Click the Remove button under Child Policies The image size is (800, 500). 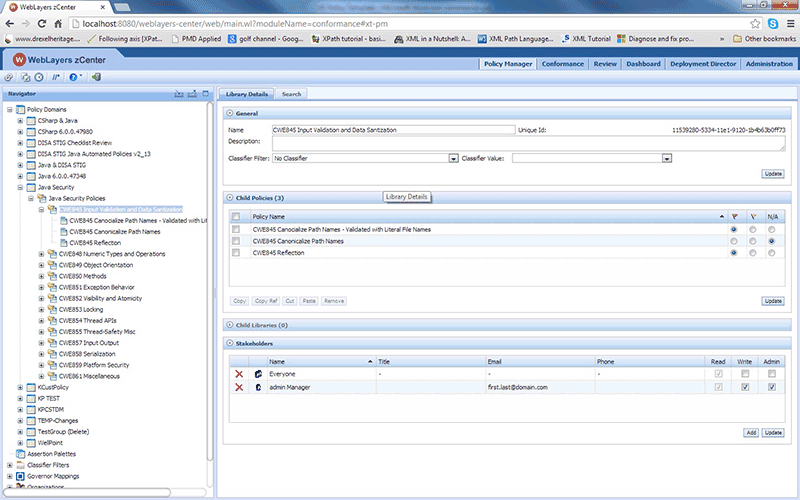click(x=334, y=301)
